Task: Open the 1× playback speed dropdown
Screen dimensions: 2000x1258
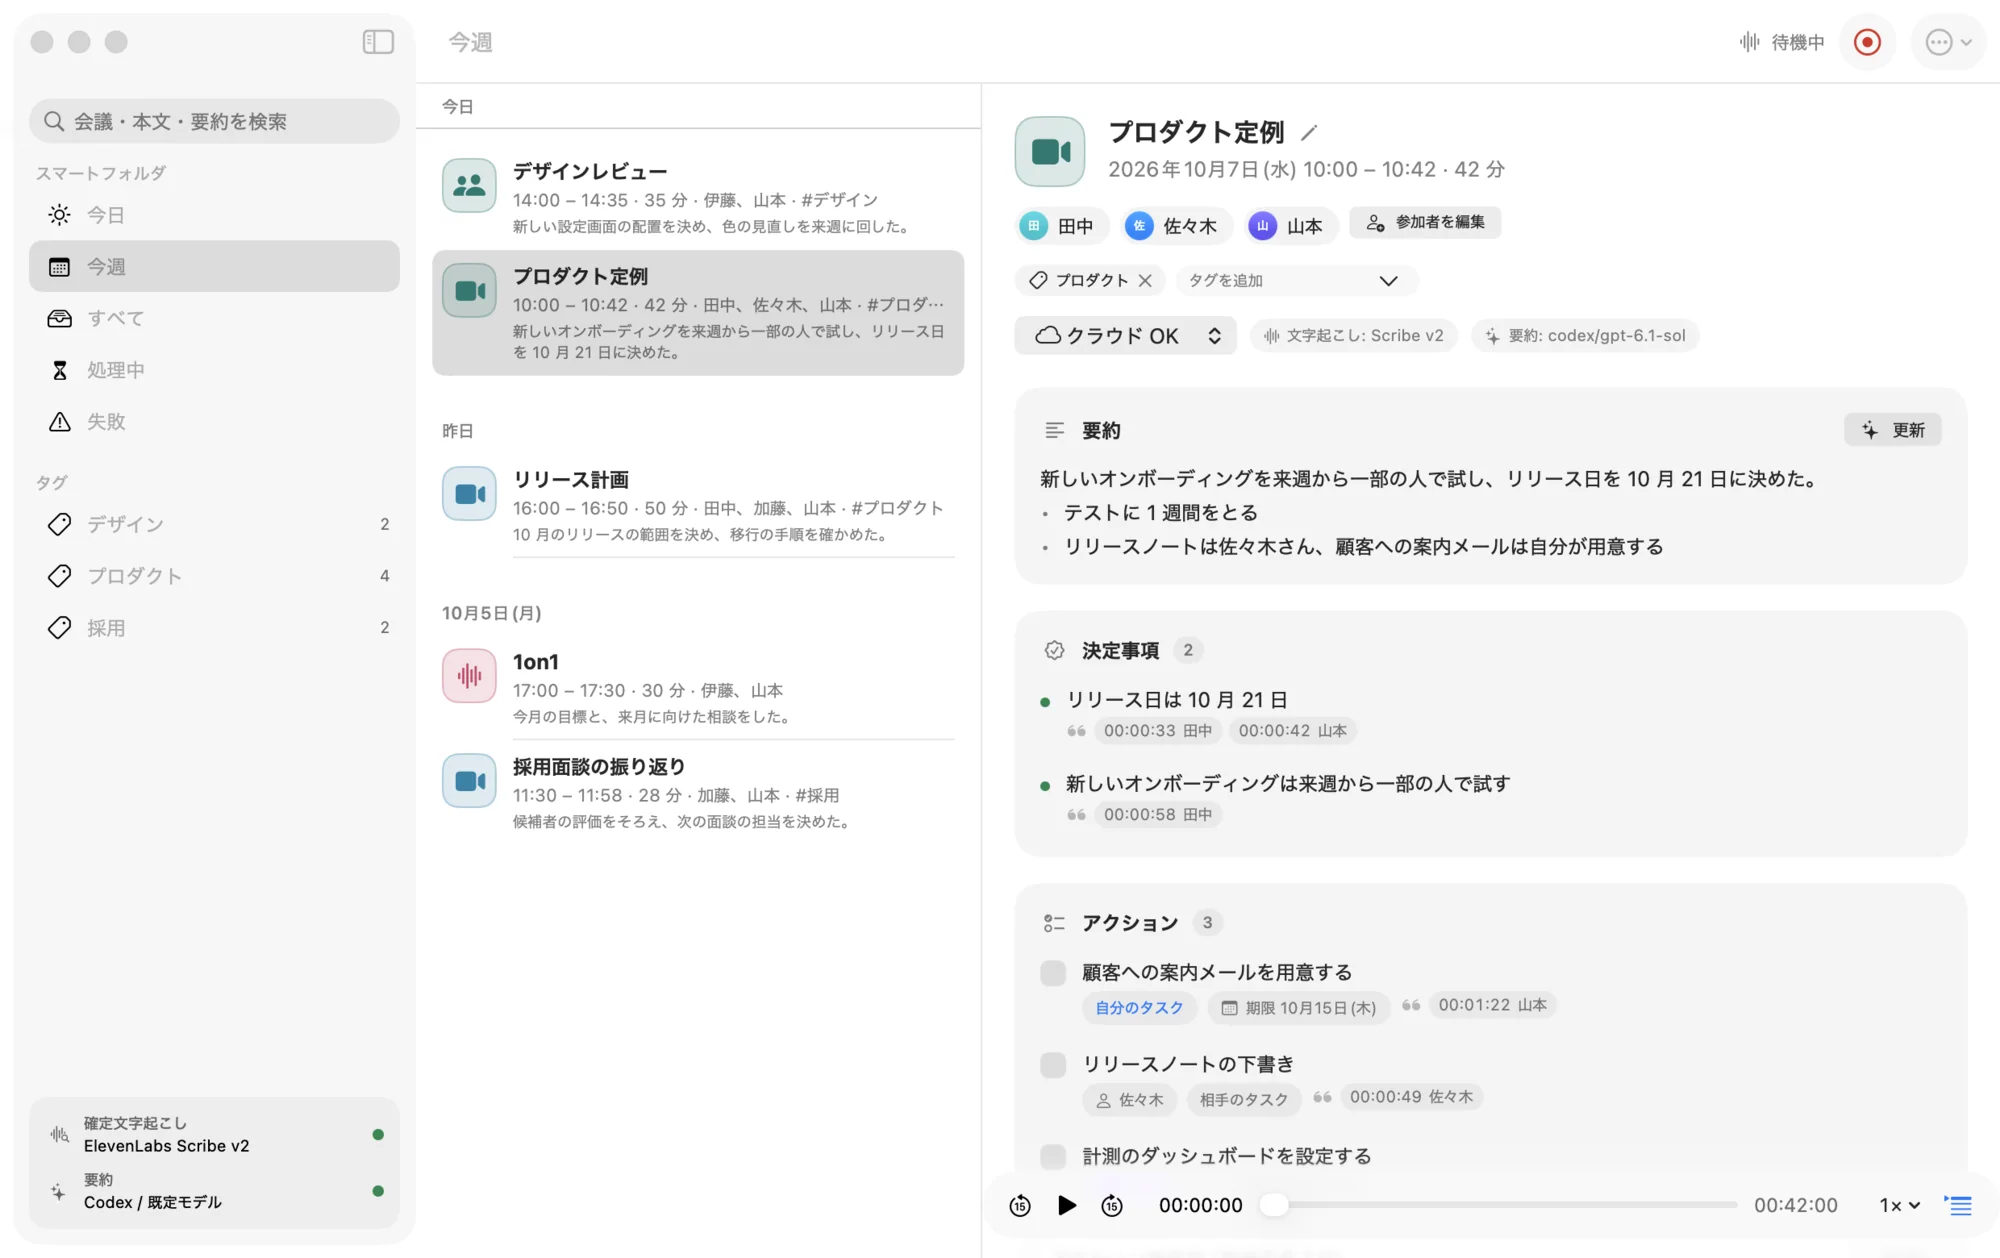Action: (x=1900, y=1206)
